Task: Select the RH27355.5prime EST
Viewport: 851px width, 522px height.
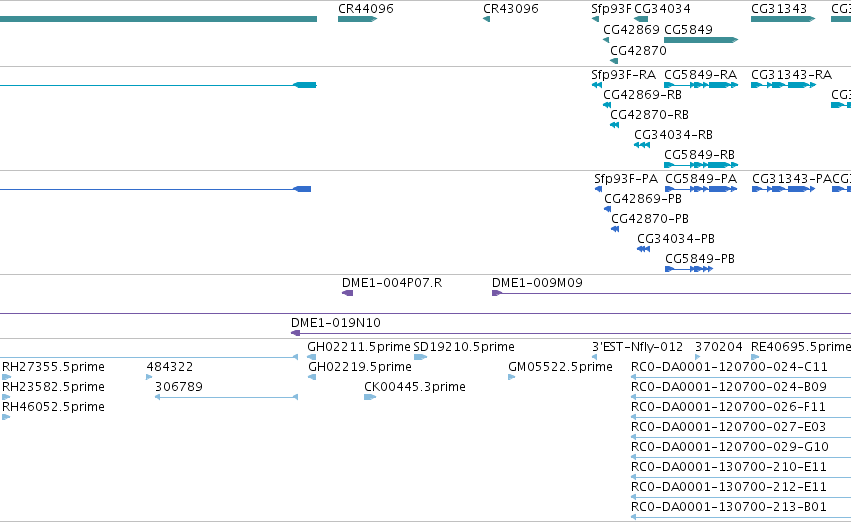Action: (6, 377)
